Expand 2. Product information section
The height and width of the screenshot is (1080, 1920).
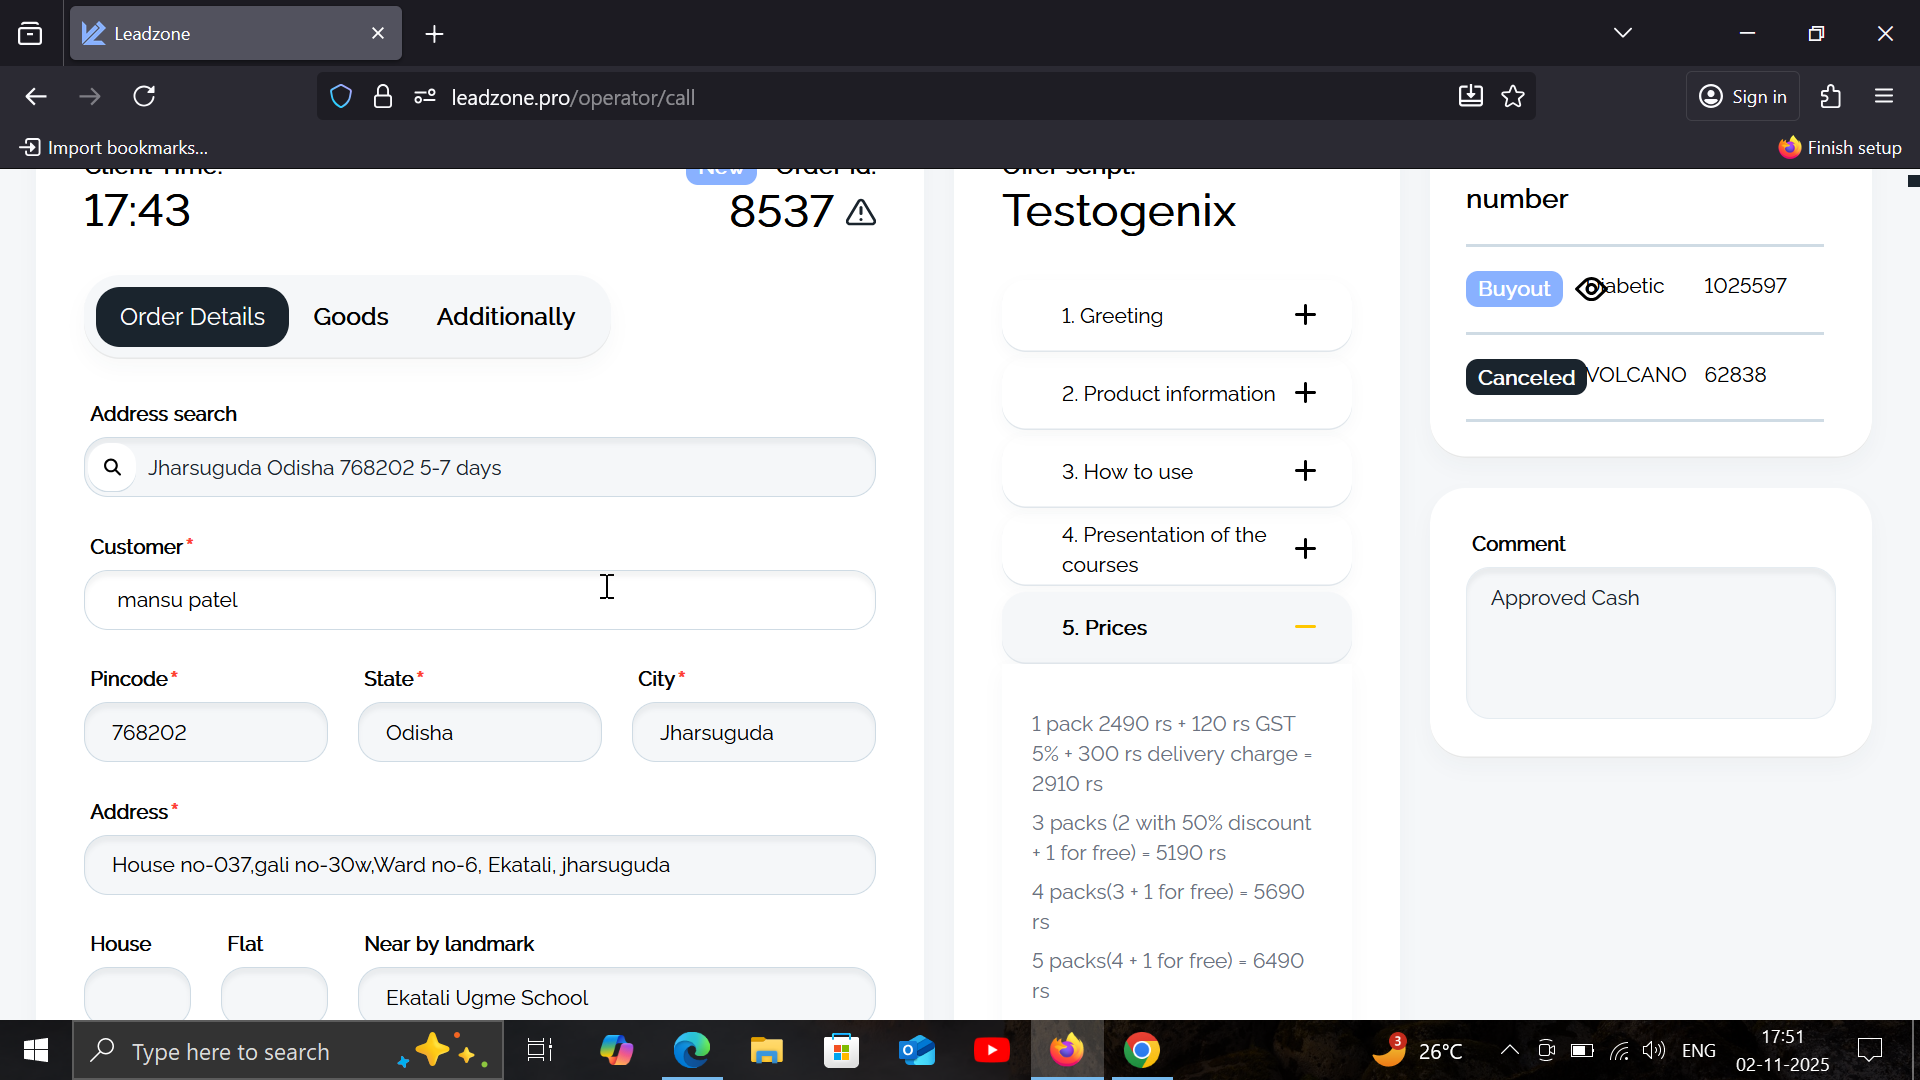coord(1305,393)
